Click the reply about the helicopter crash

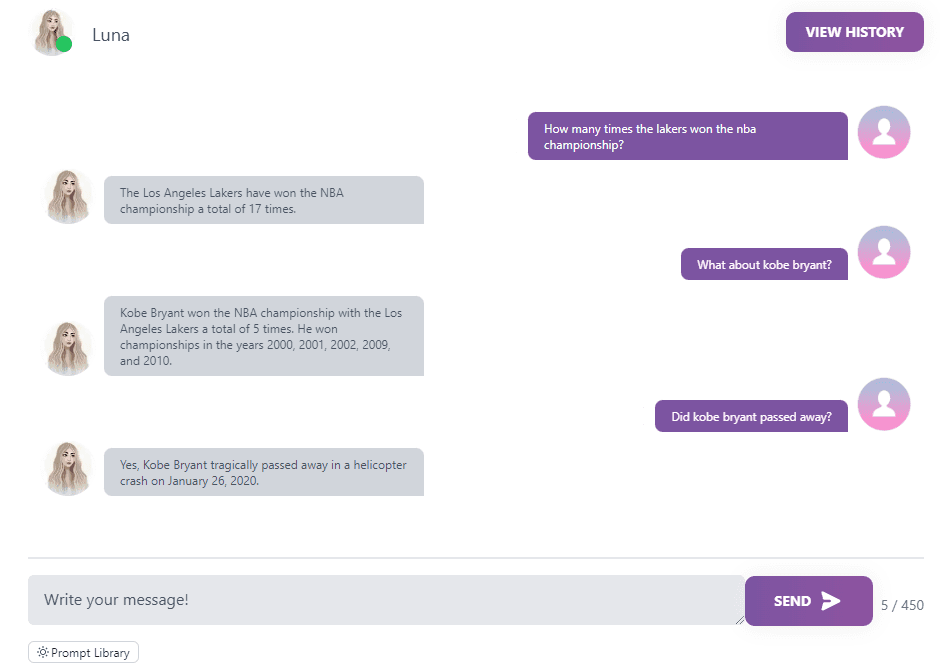pyautogui.click(x=264, y=472)
